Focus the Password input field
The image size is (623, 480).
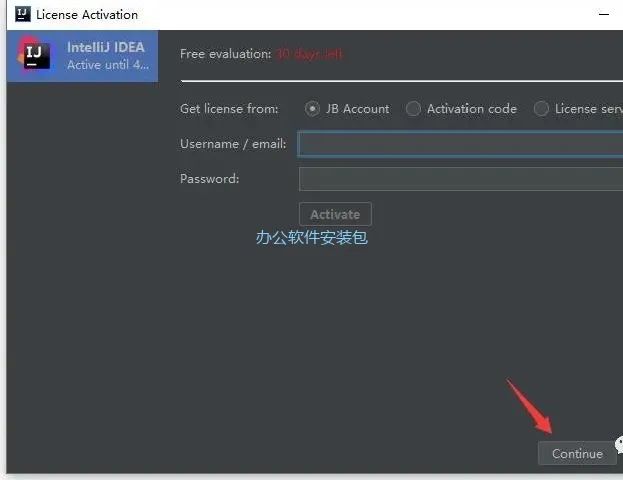pyautogui.click(x=460, y=179)
